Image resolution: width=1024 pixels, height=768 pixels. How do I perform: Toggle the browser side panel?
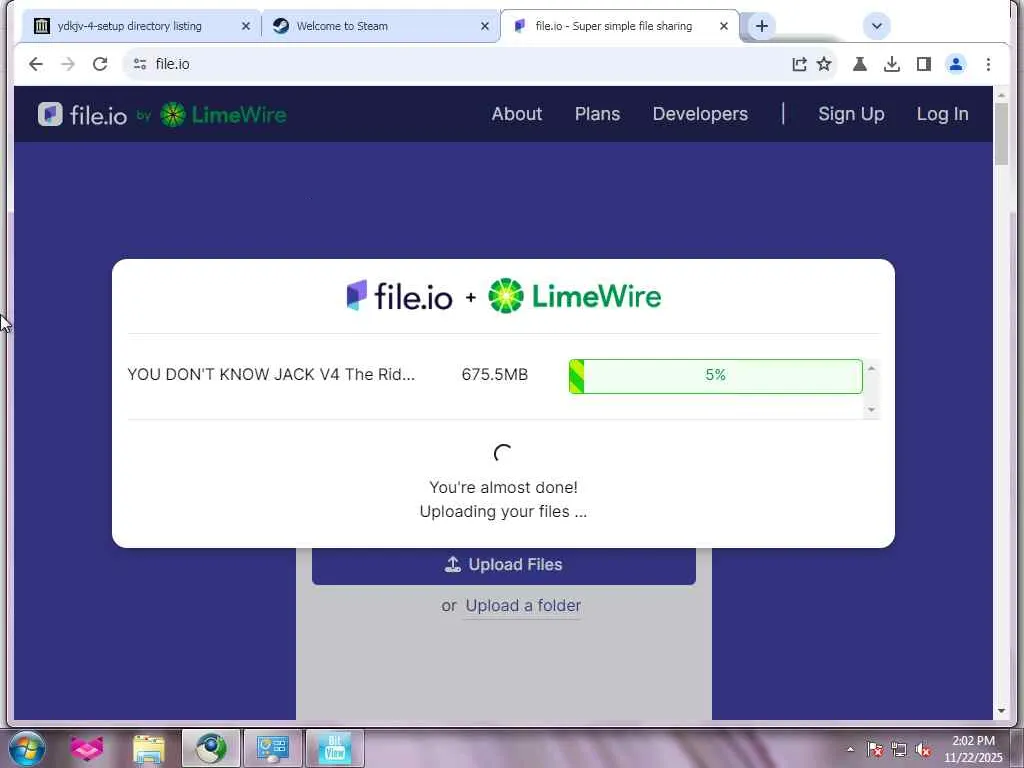[x=923, y=64]
